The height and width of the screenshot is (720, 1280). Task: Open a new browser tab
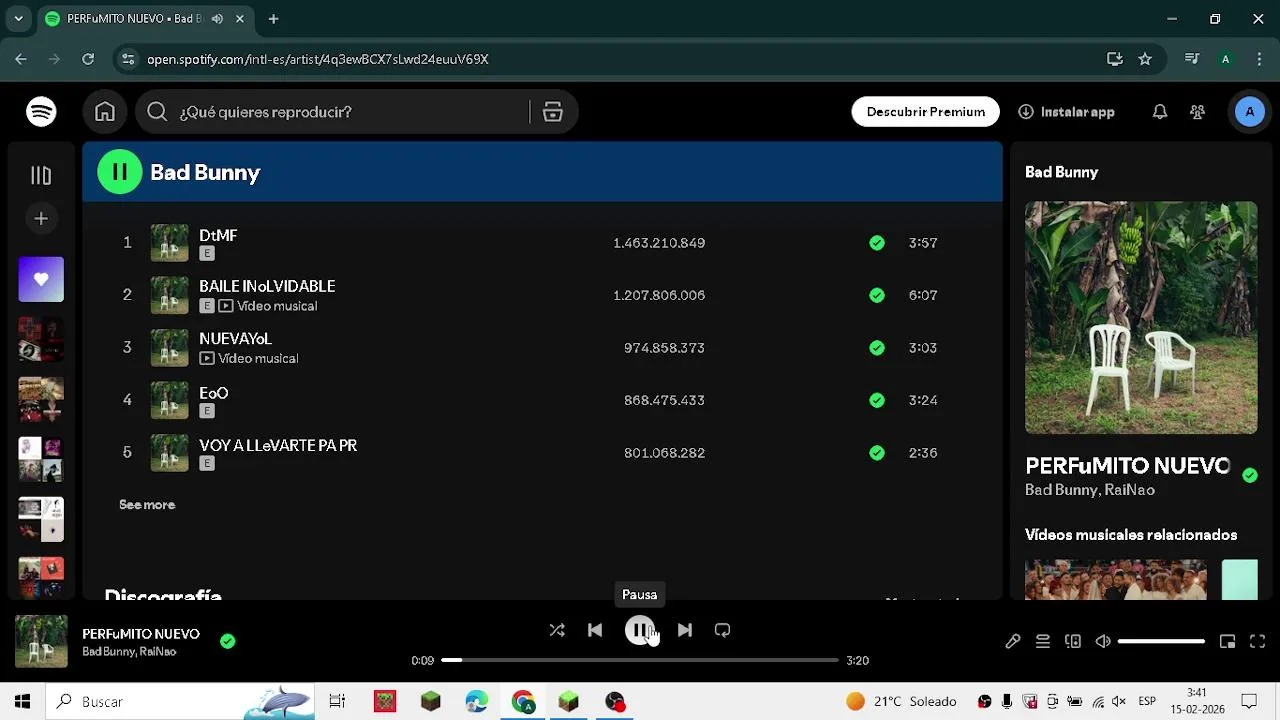[x=273, y=18]
